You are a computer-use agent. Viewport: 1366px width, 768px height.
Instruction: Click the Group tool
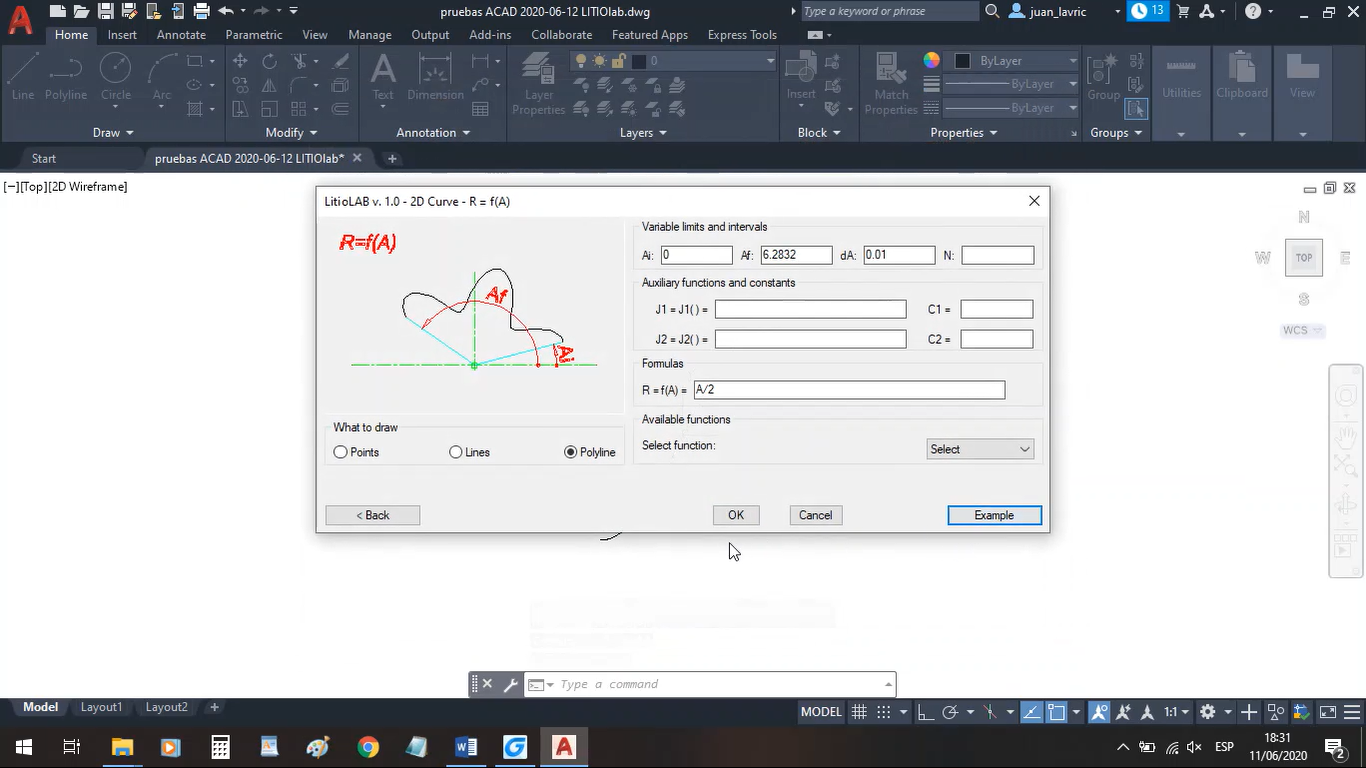click(1103, 76)
